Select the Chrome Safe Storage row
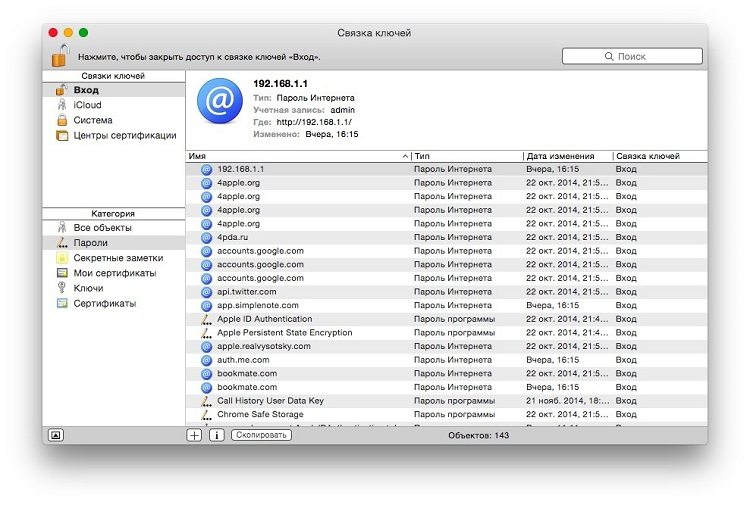Screen dimensions: 750x505 click(x=260, y=414)
